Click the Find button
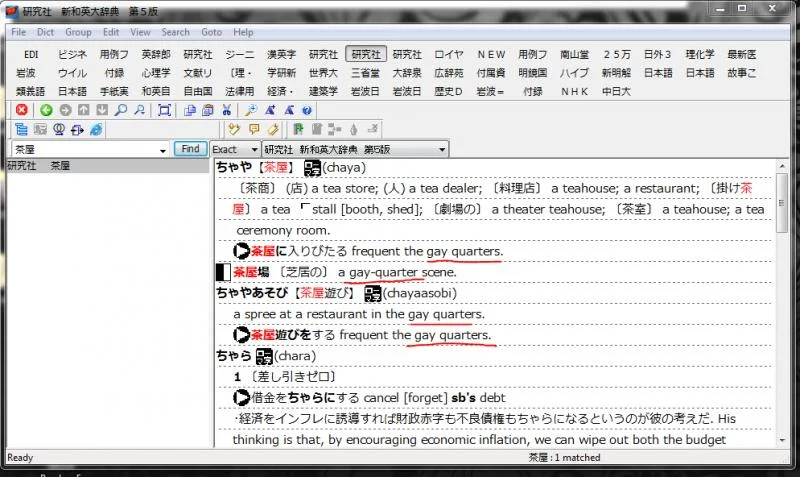The height and width of the screenshot is (477, 800). (x=190, y=149)
